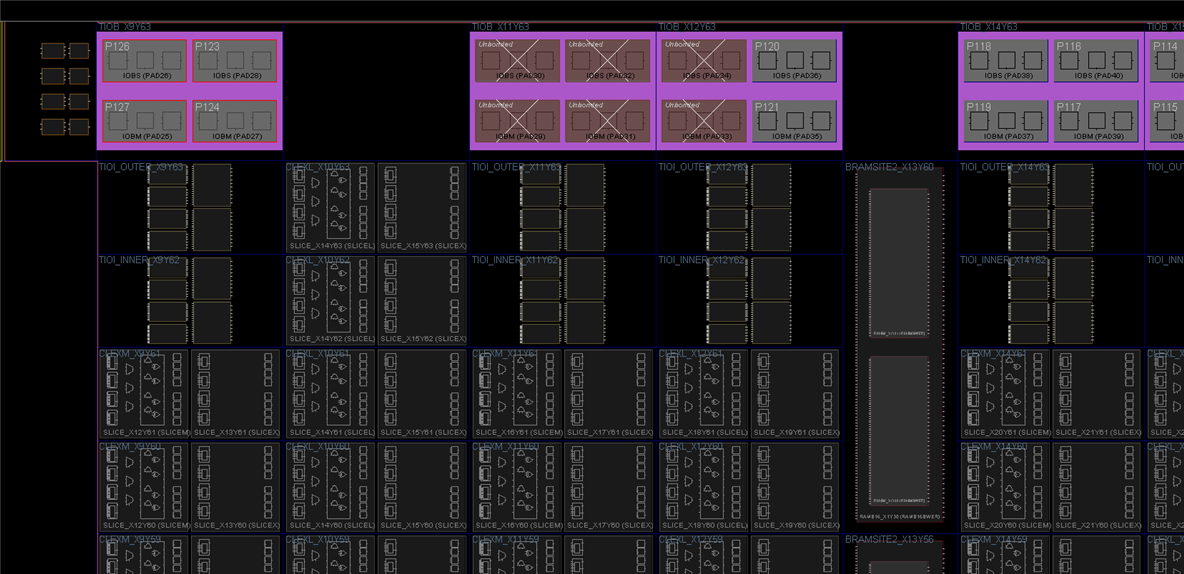Pick the P118 IOBS (PAD38) pad
Screen dimensions: 1184x574
coord(1007,60)
